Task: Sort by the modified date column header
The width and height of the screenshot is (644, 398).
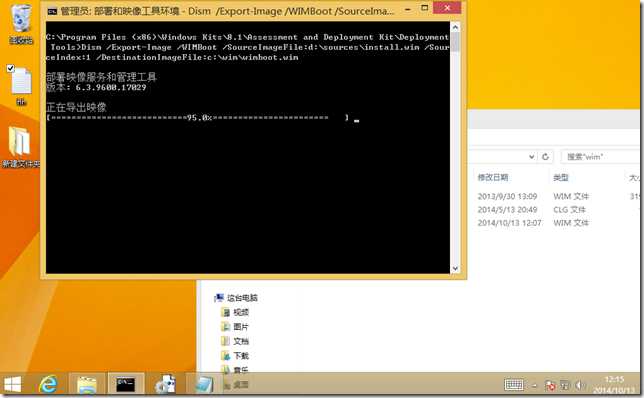Action: [x=493, y=177]
